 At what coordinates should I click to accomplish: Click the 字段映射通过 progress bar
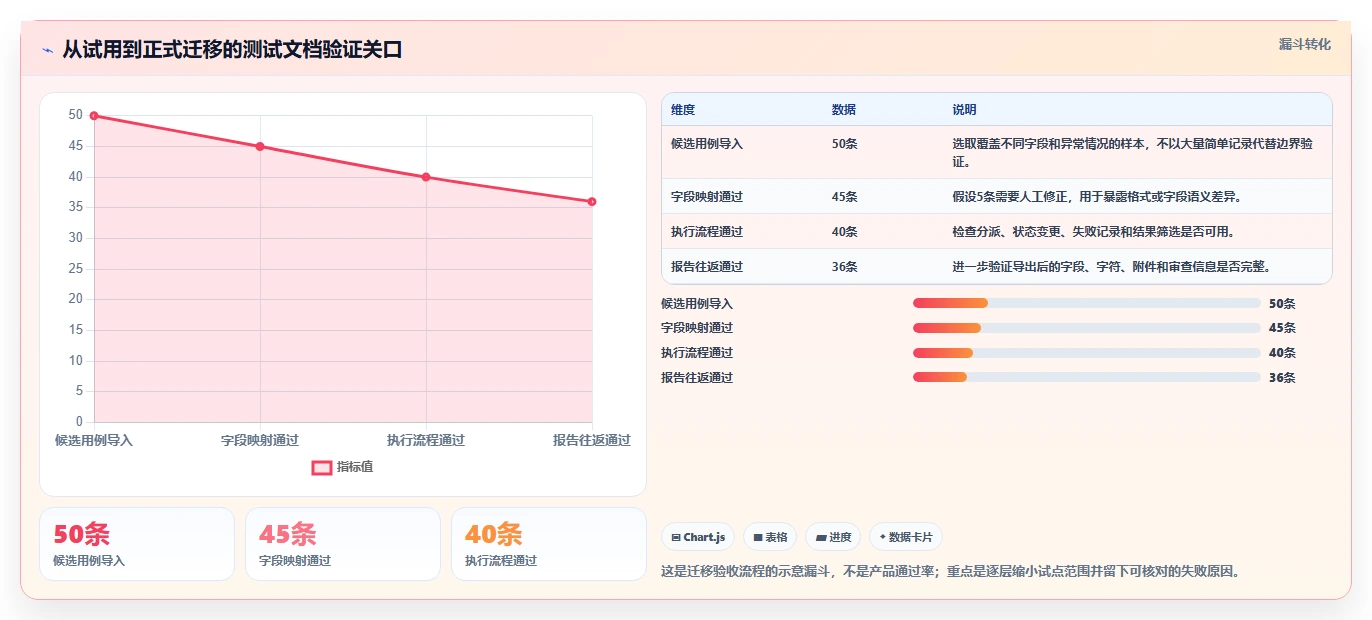point(1086,328)
